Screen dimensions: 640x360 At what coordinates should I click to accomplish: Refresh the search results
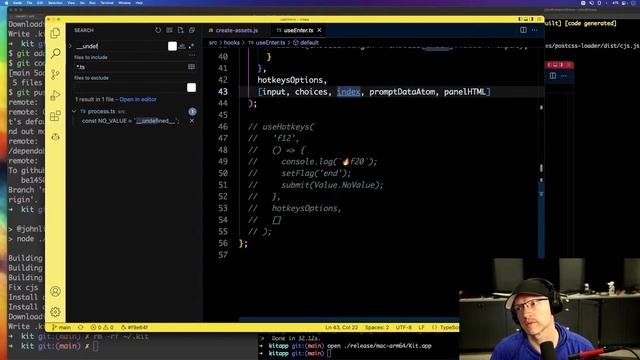tap(158, 30)
